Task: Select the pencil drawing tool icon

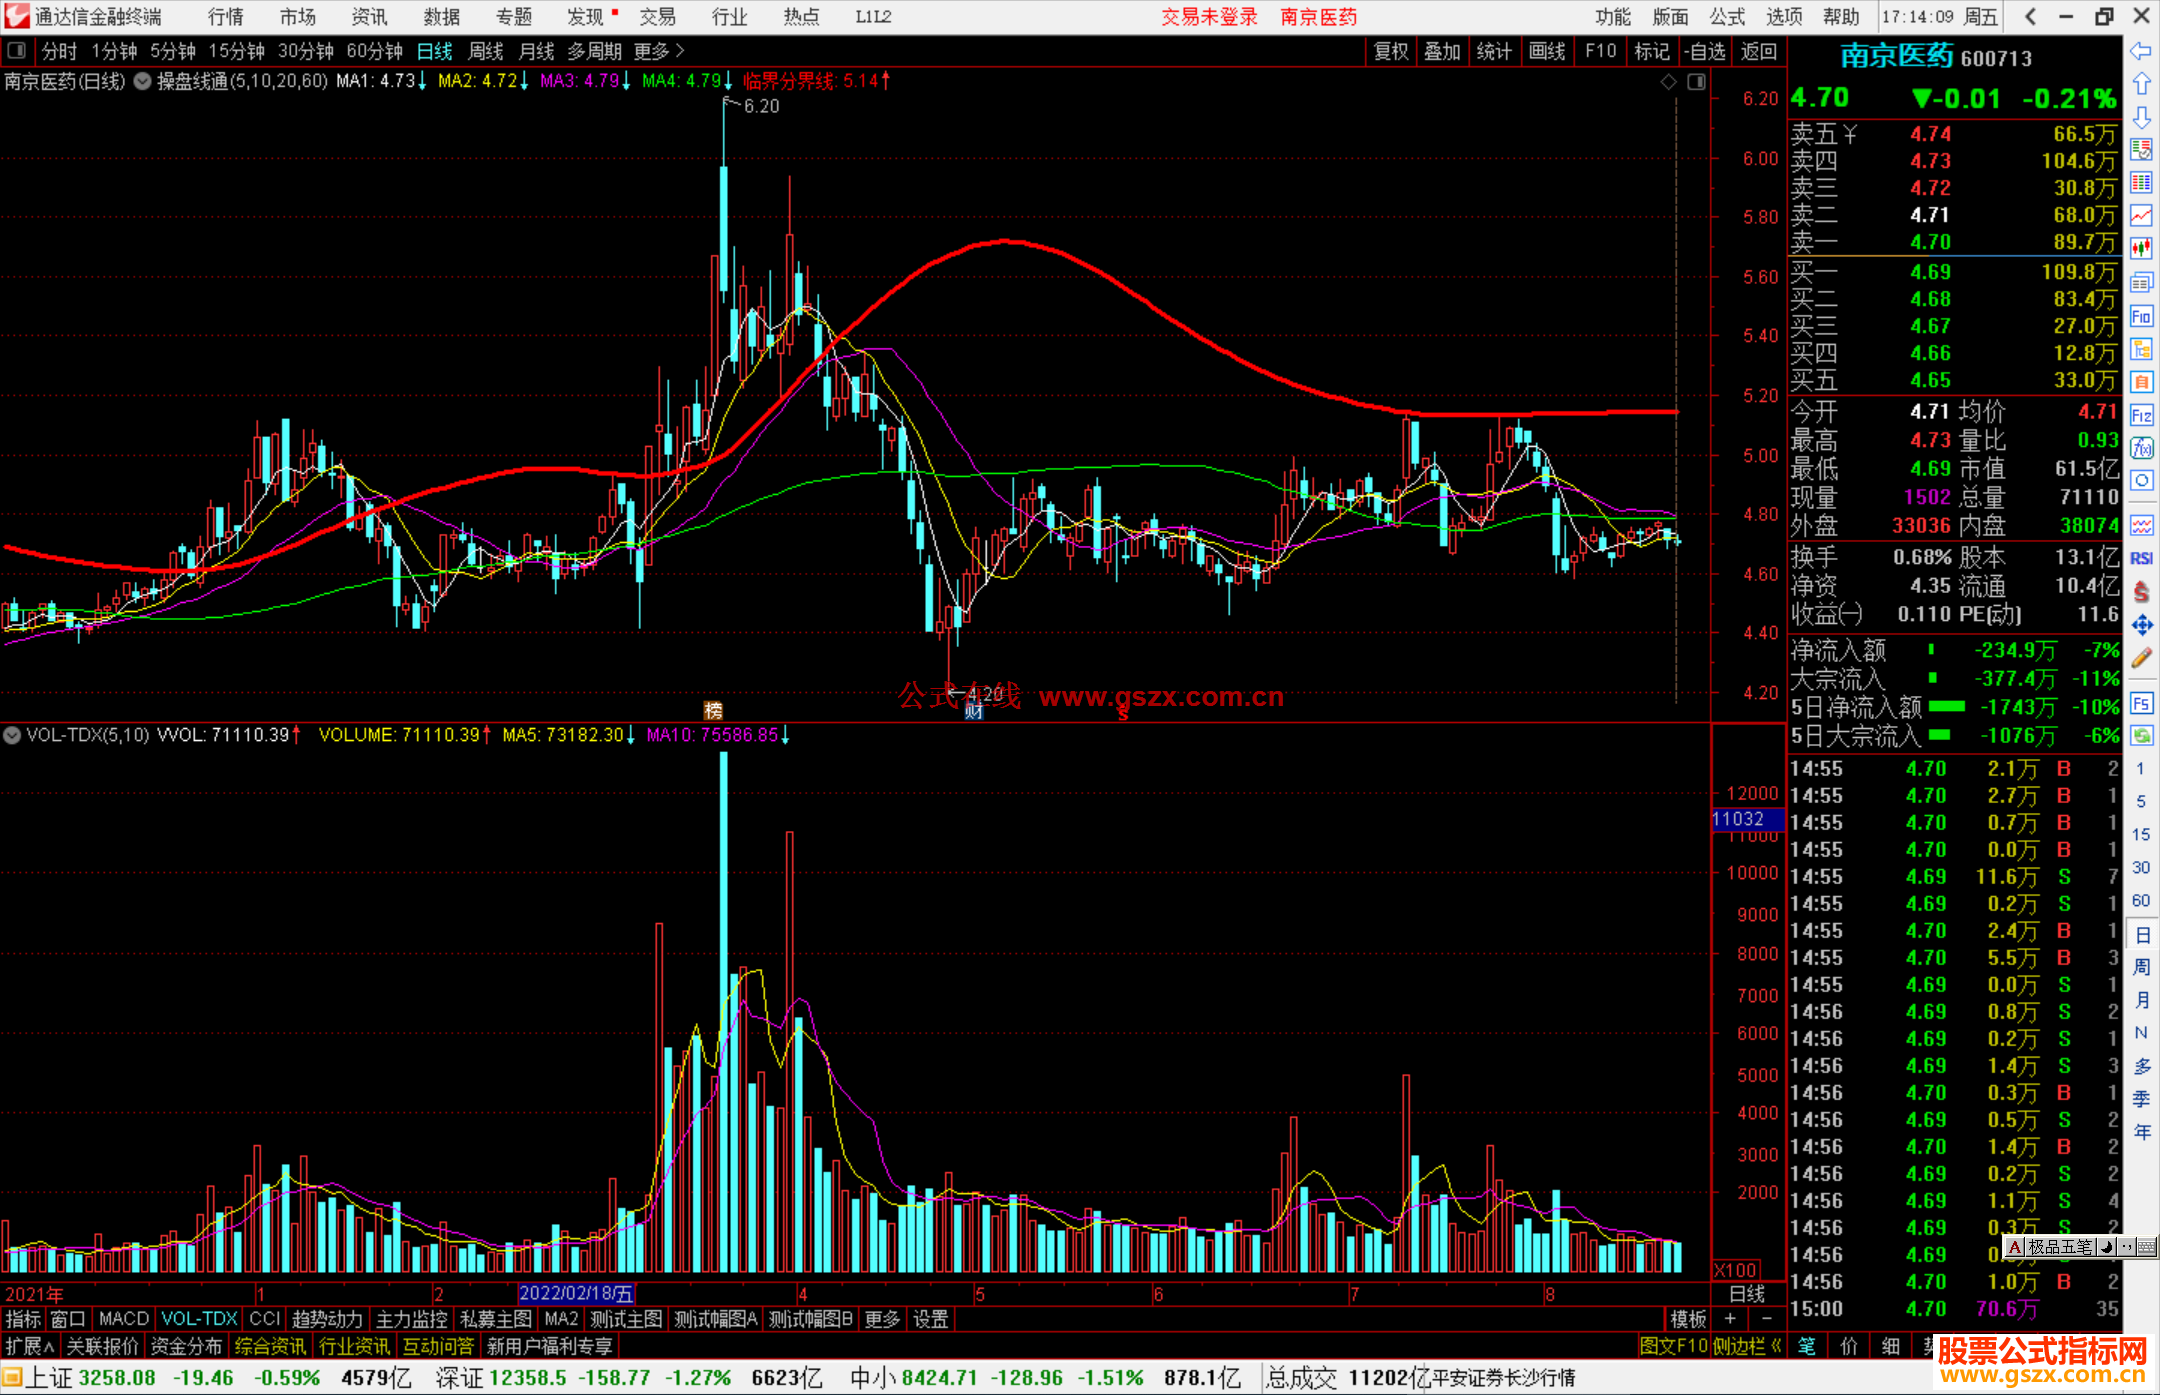Action: click(x=2141, y=658)
